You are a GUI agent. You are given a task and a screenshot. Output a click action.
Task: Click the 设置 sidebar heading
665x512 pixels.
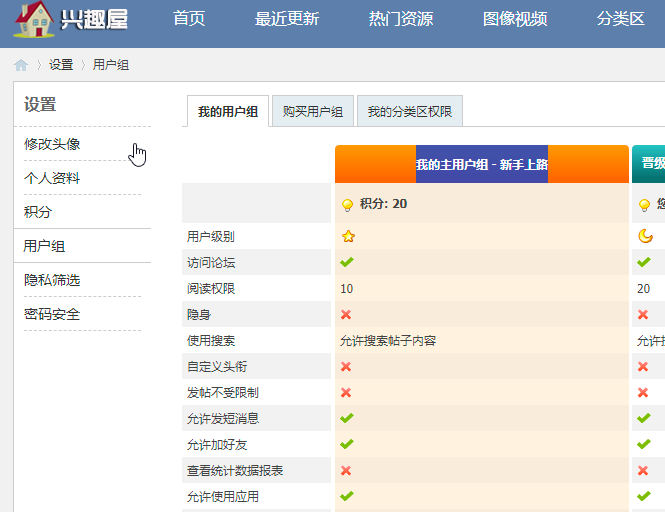(40, 104)
